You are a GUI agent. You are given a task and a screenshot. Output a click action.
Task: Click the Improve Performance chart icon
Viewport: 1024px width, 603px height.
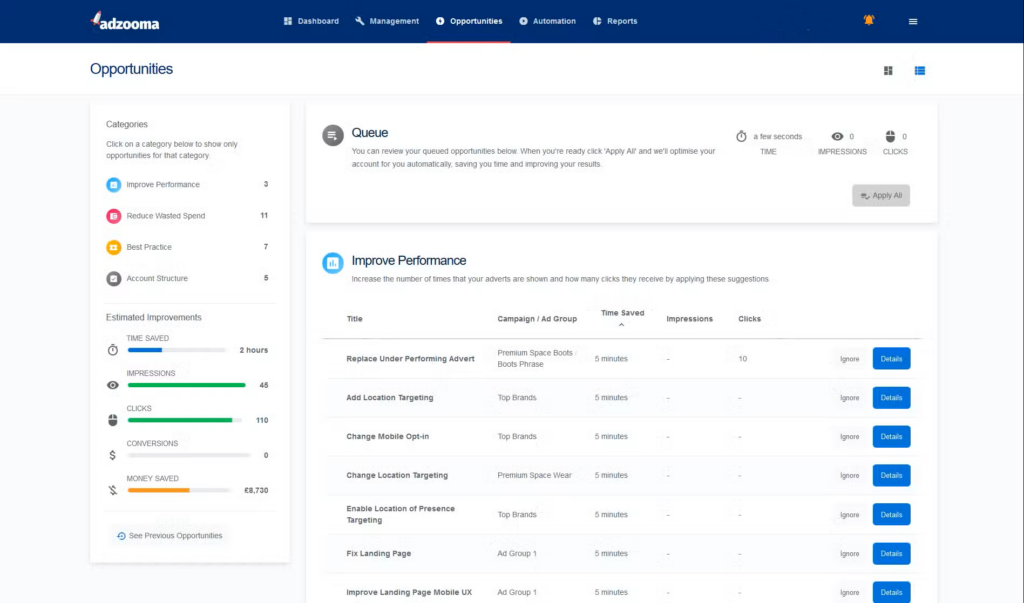tap(332, 263)
